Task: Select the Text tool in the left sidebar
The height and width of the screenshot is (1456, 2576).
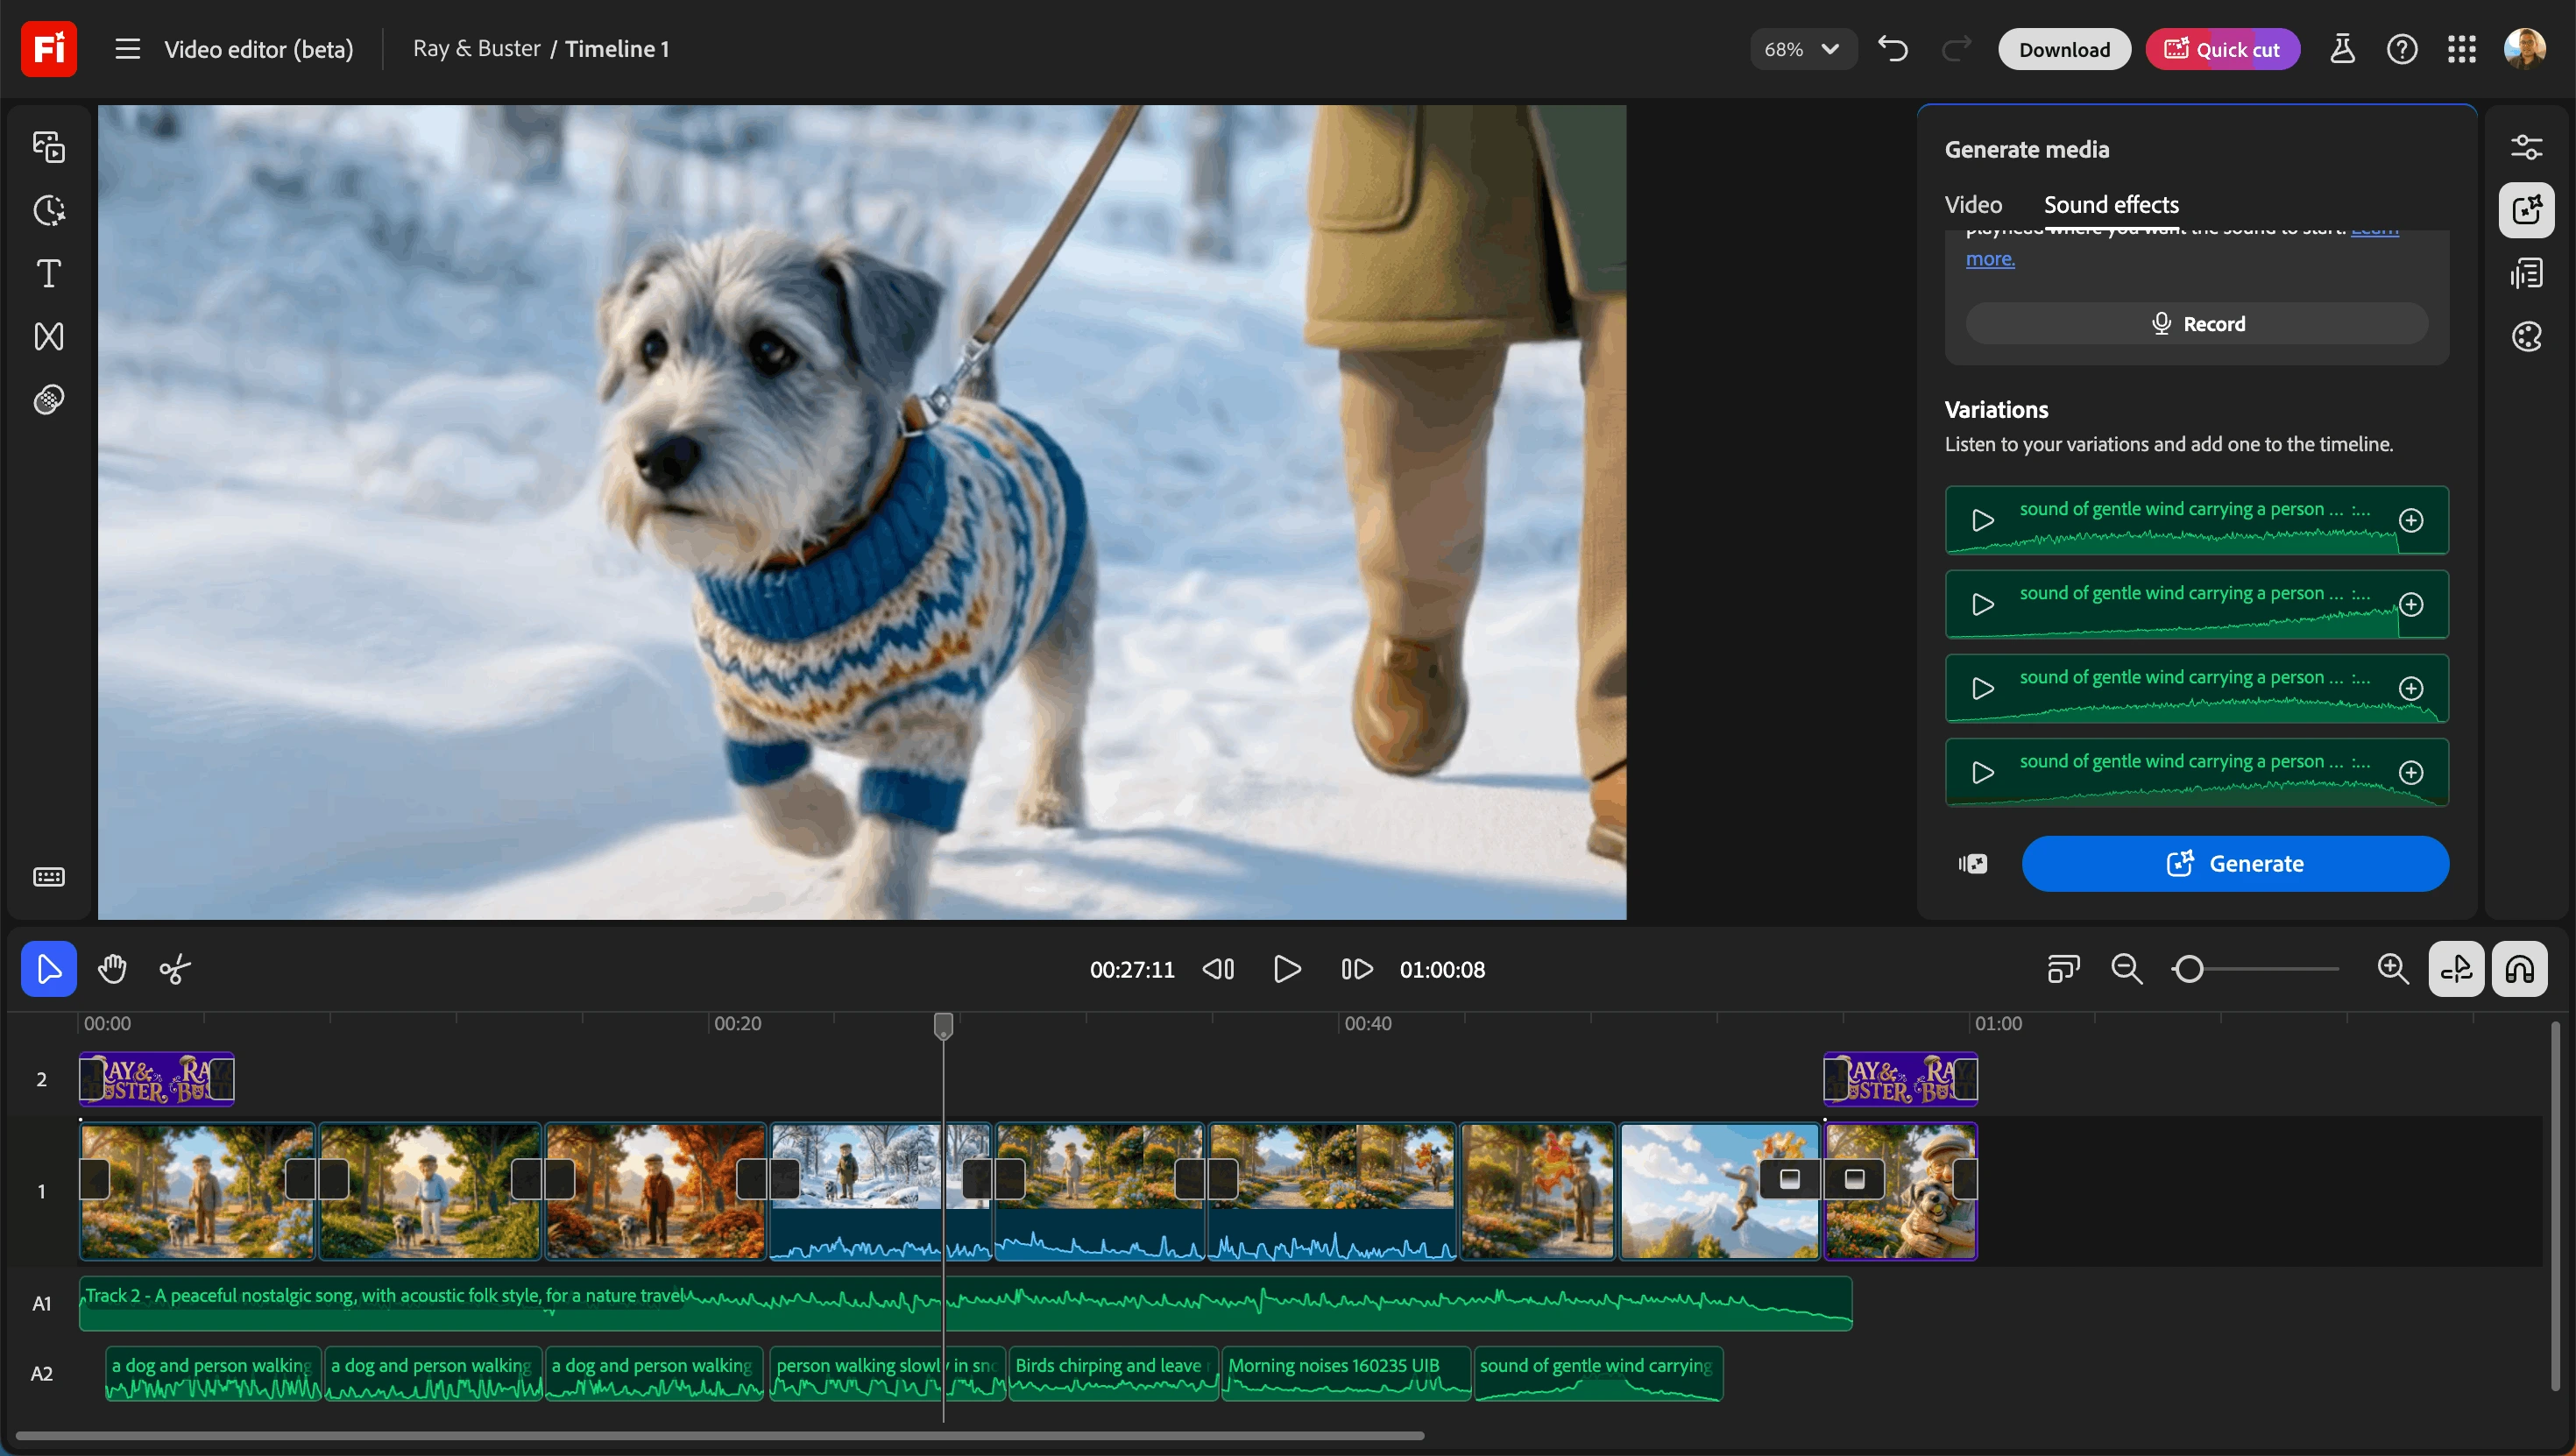Action: pyautogui.click(x=48, y=273)
